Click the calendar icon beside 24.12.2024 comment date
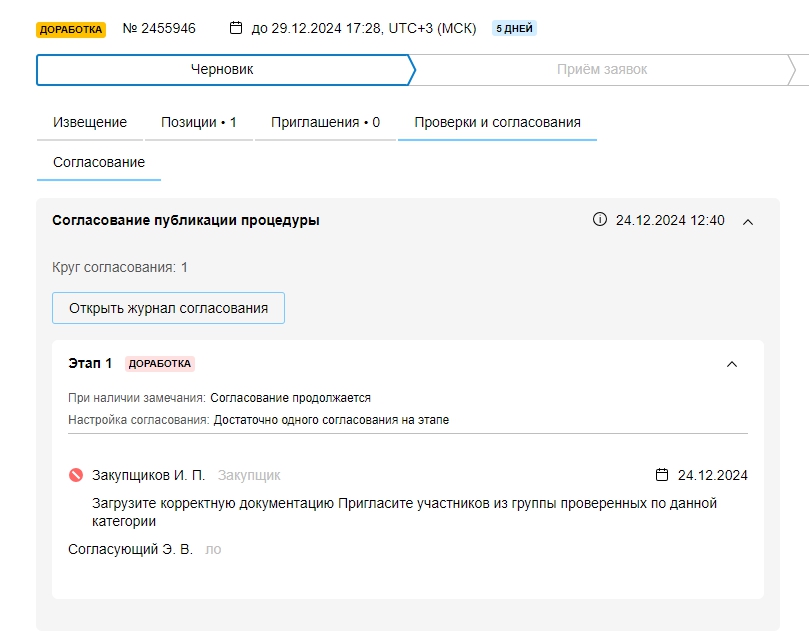This screenshot has width=809, height=631. [661, 475]
